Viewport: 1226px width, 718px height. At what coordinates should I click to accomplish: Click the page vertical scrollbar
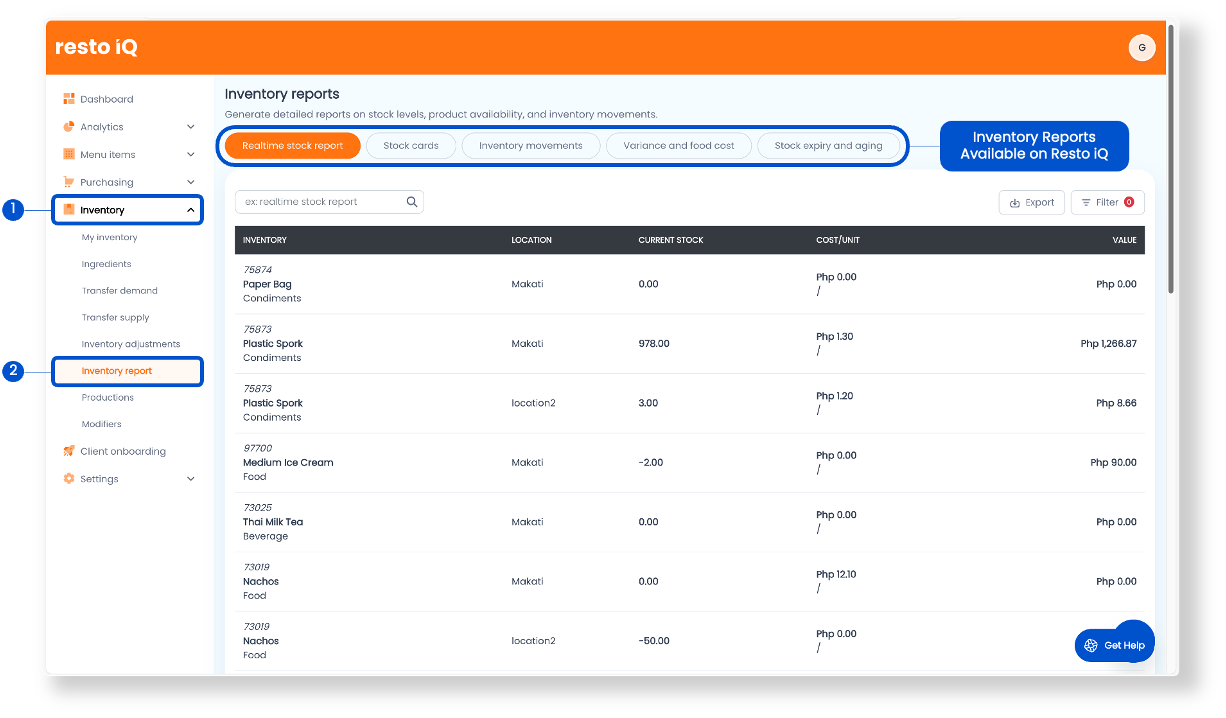[x=1172, y=160]
